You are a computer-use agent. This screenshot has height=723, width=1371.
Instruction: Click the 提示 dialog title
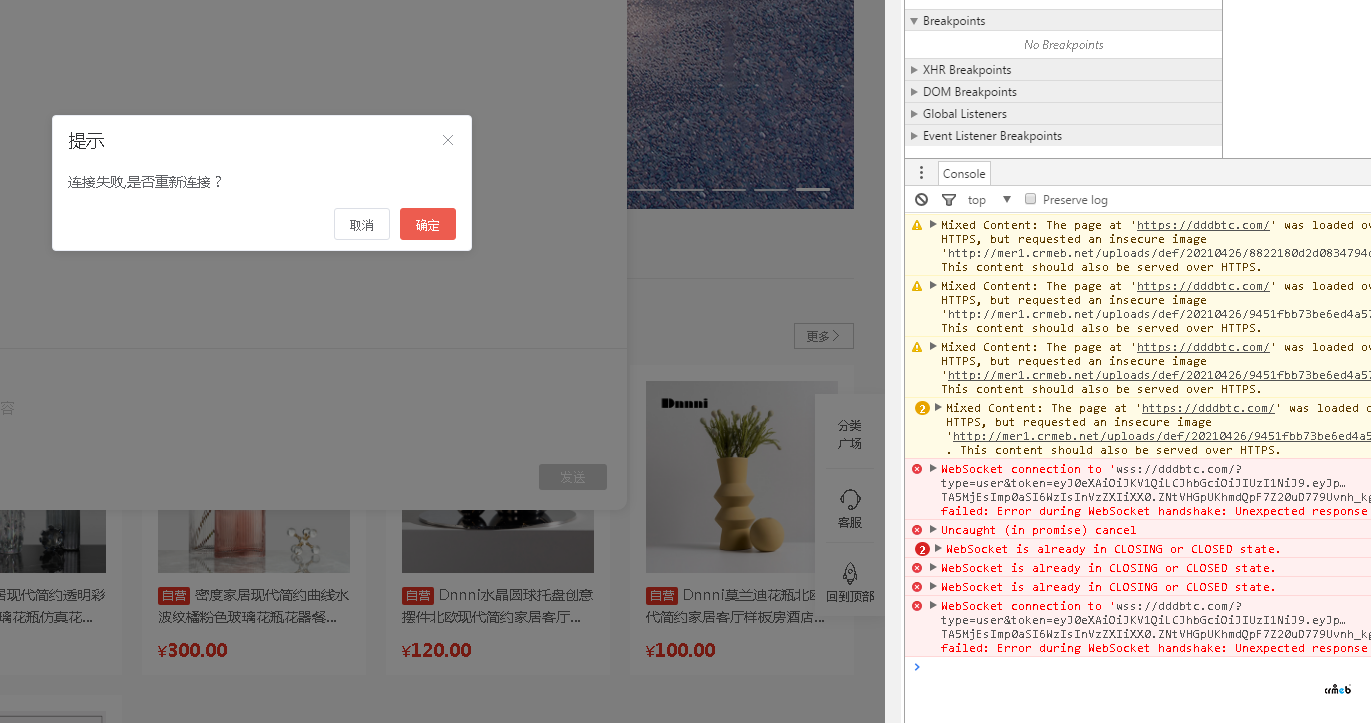click(x=86, y=141)
